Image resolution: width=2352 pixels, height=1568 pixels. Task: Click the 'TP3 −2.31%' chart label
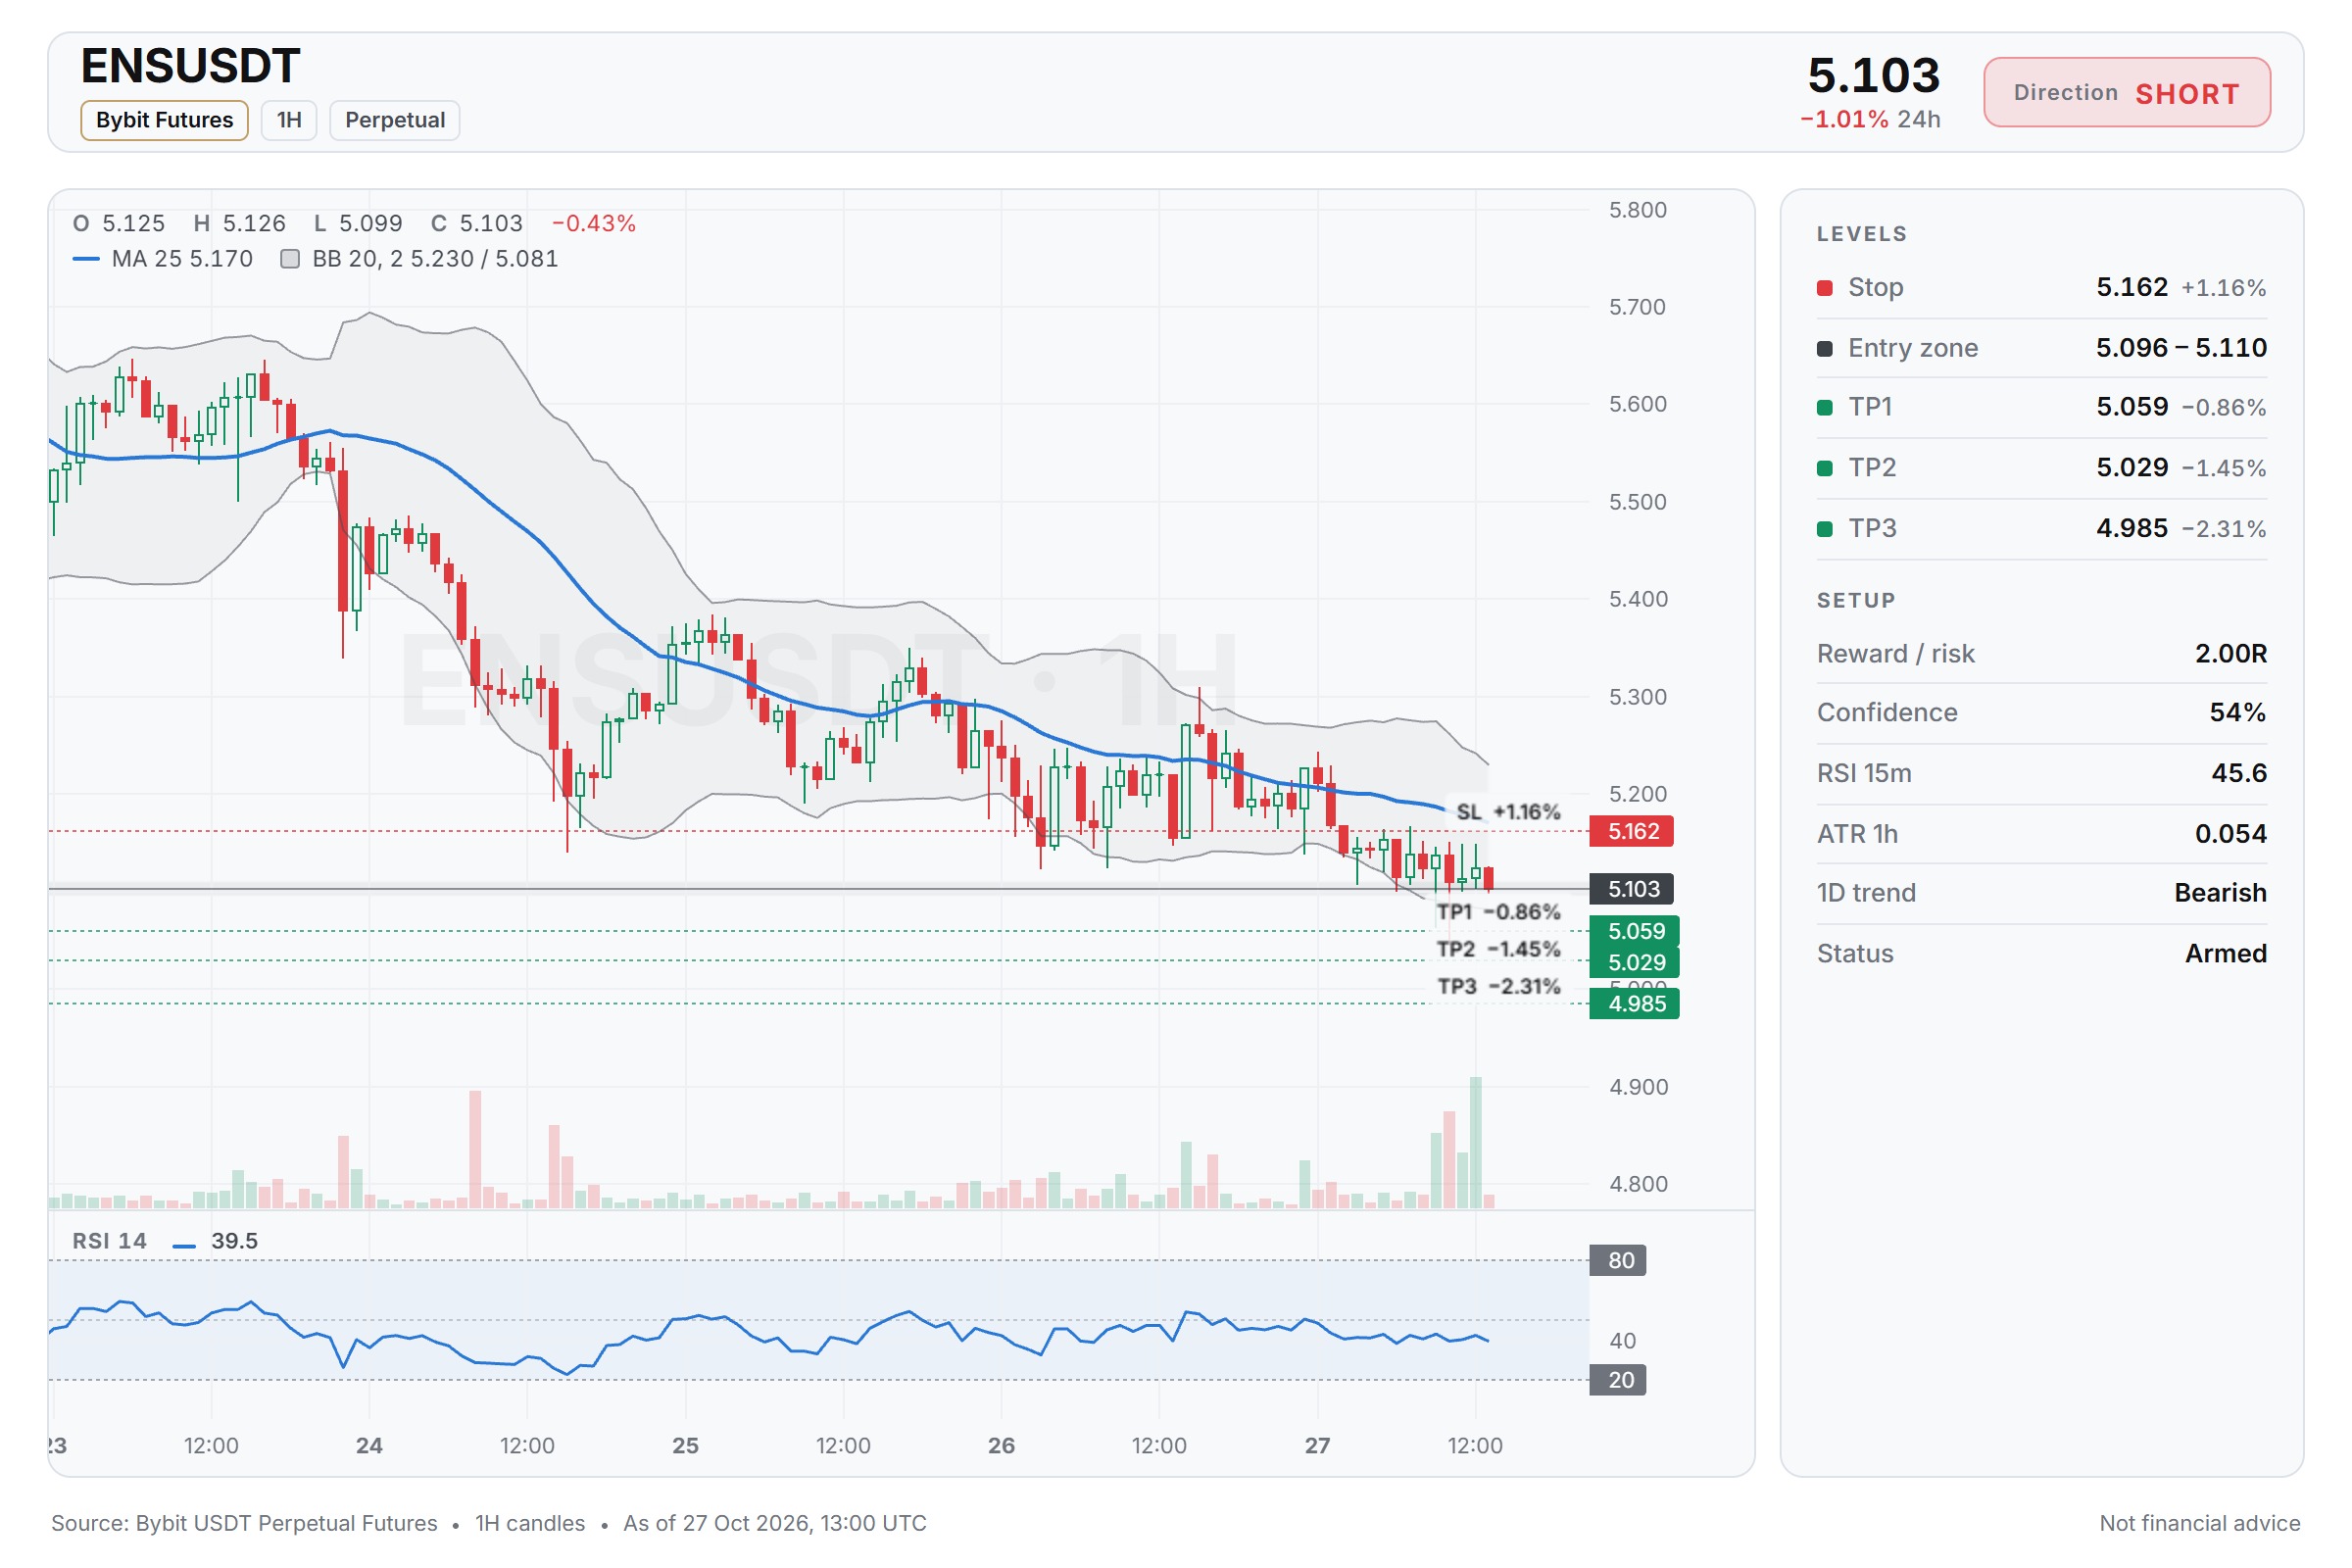[1498, 986]
